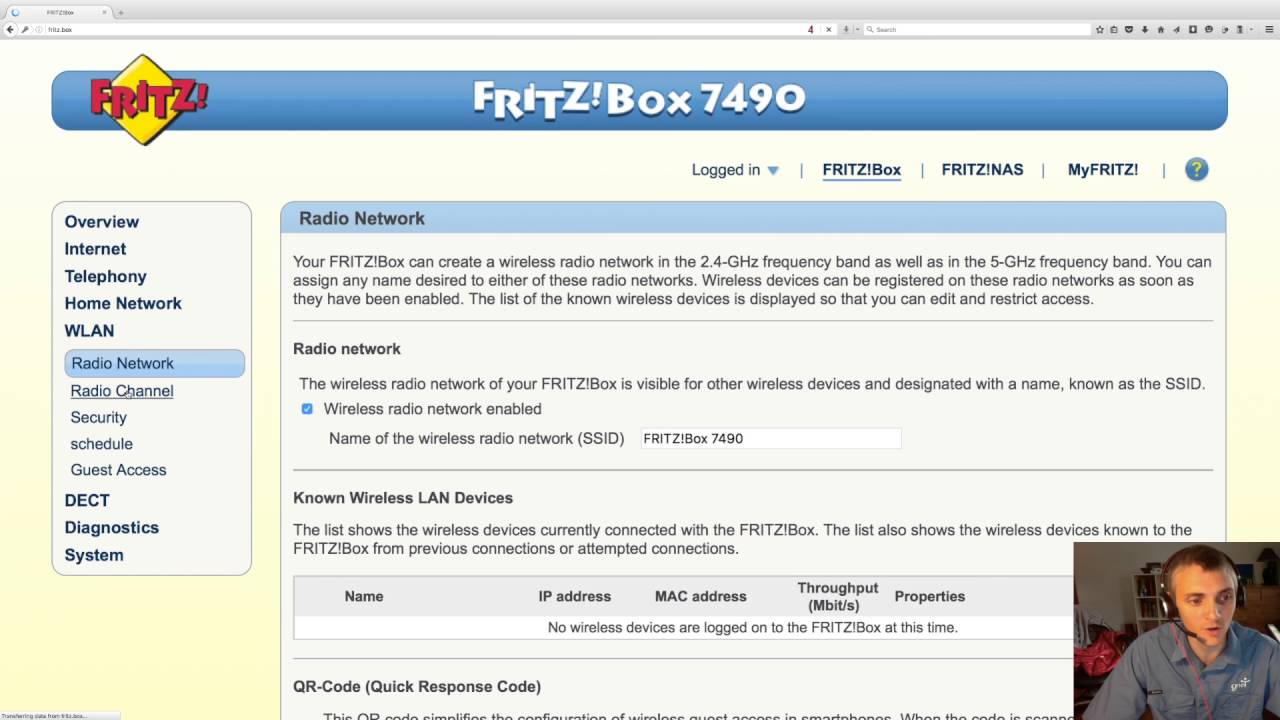Expand the Home Network menu section
This screenshot has height=720, width=1280.
click(123, 303)
